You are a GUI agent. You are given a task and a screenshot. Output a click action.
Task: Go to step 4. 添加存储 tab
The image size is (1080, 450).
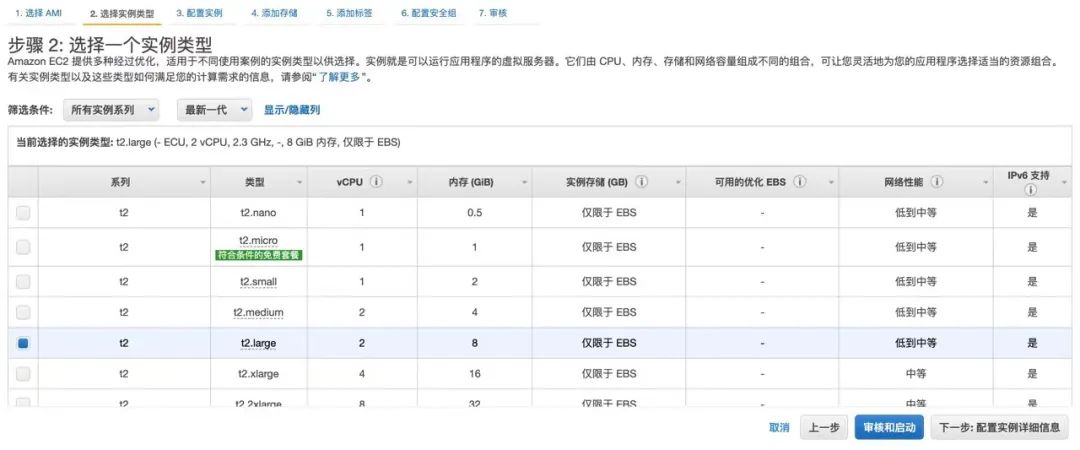tap(274, 13)
